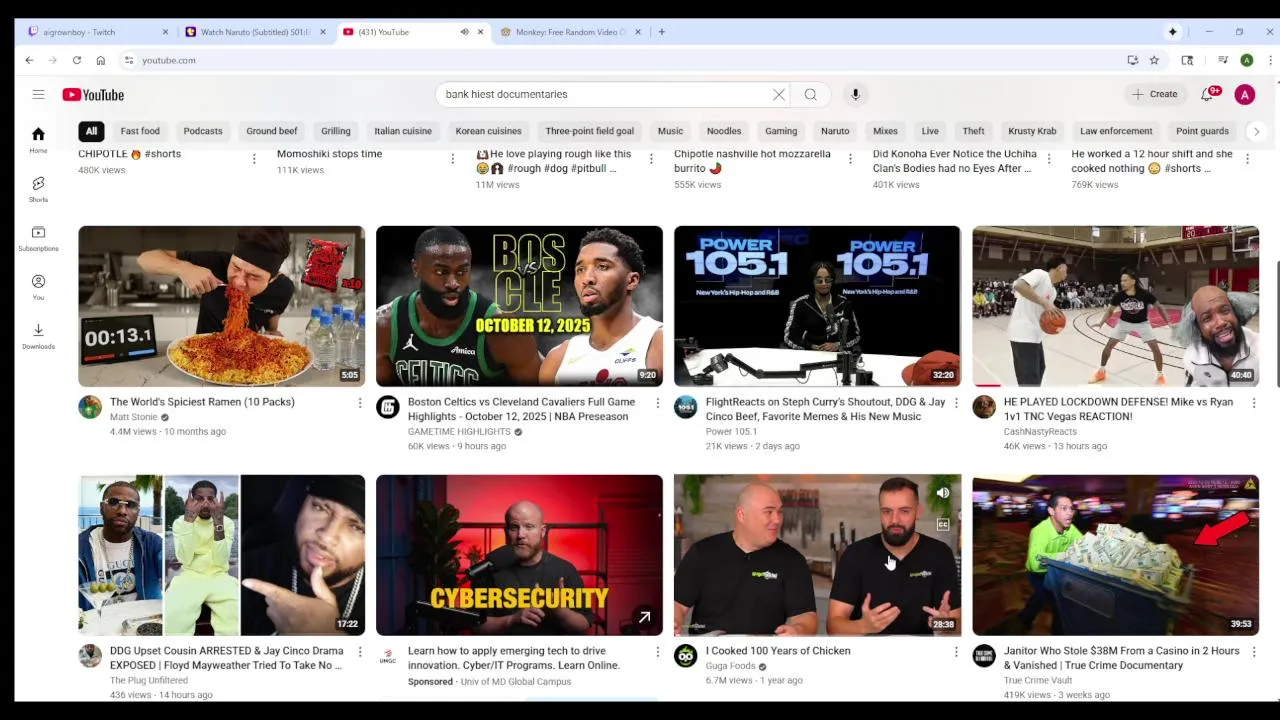This screenshot has width=1280, height=720.
Task: Bookmark this page with star icon
Action: point(1154,60)
